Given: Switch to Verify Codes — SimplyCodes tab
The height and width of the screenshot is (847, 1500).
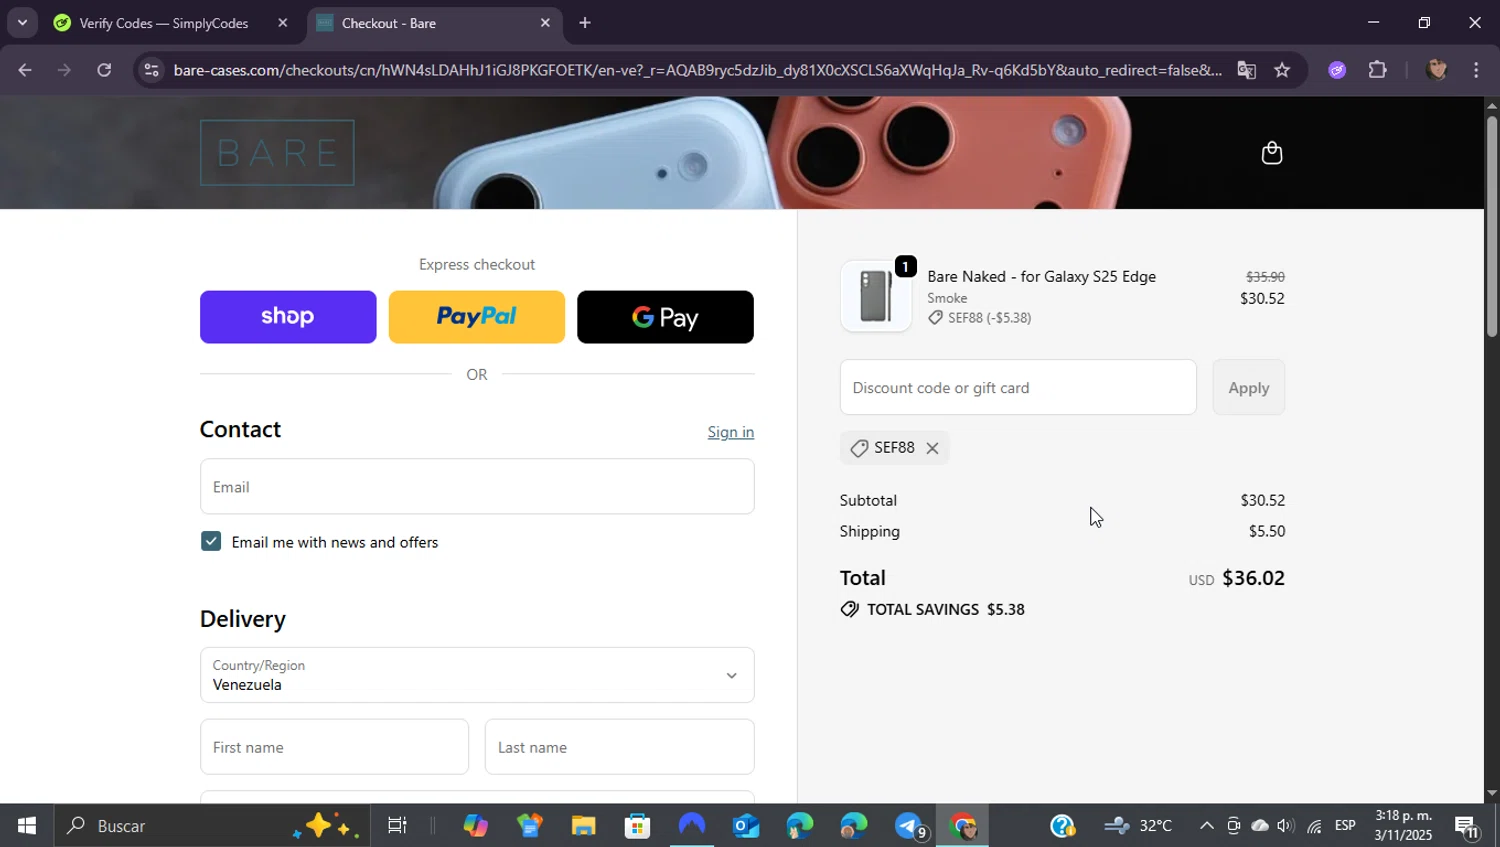Looking at the screenshot, I should pyautogui.click(x=164, y=23).
